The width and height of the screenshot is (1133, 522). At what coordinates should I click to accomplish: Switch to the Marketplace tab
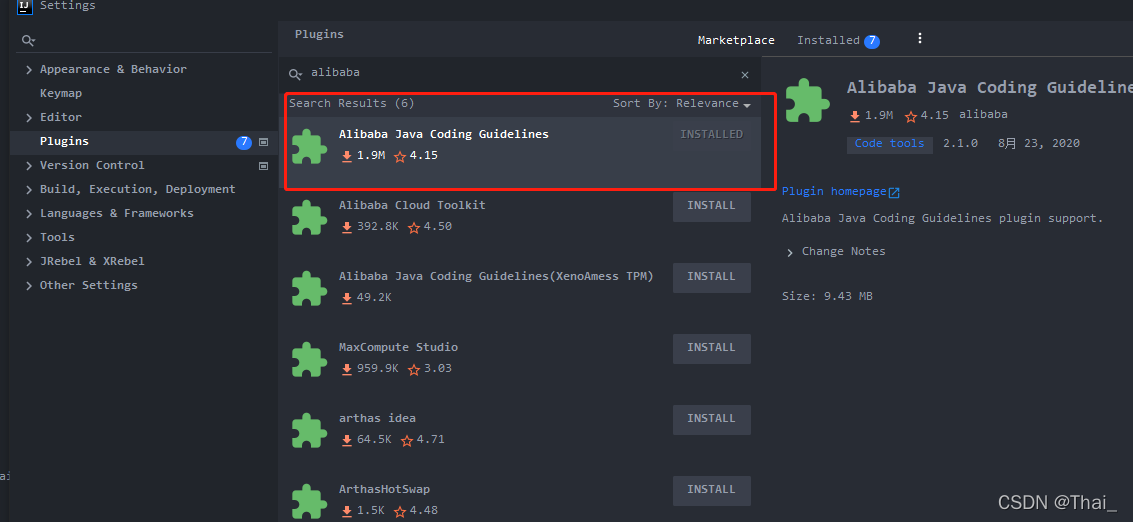[x=736, y=40]
